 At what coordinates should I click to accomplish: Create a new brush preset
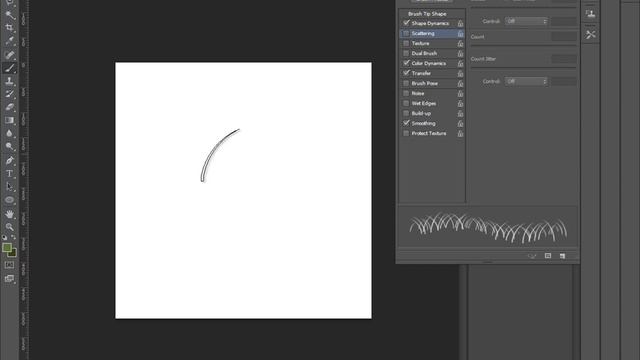[x=562, y=256]
